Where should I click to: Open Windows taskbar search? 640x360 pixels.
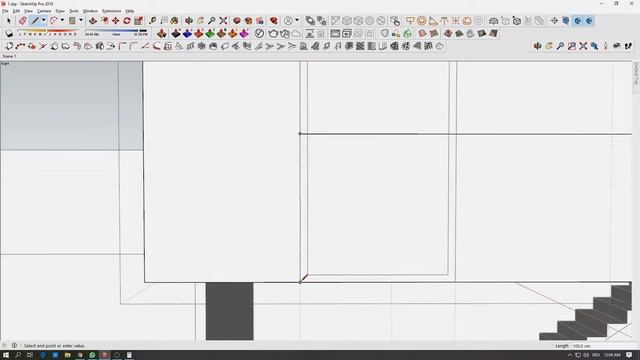18,355
